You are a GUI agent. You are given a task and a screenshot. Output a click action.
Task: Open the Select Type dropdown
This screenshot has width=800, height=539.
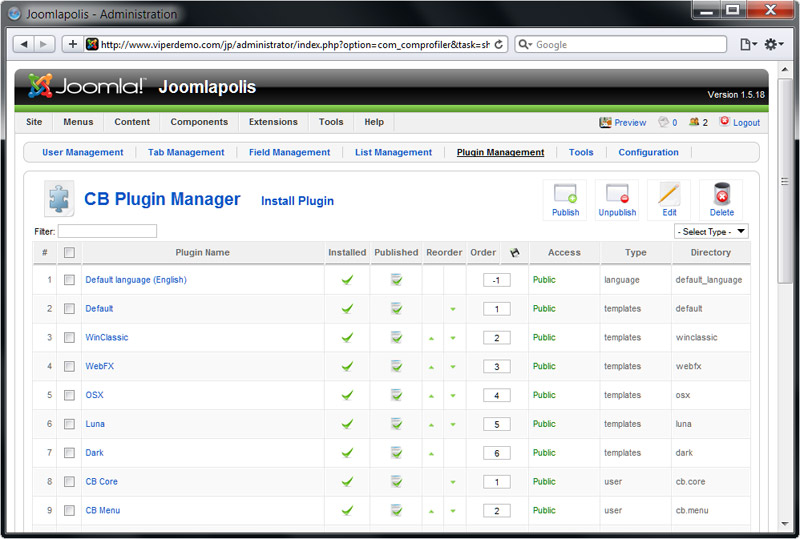pyautogui.click(x=711, y=231)
